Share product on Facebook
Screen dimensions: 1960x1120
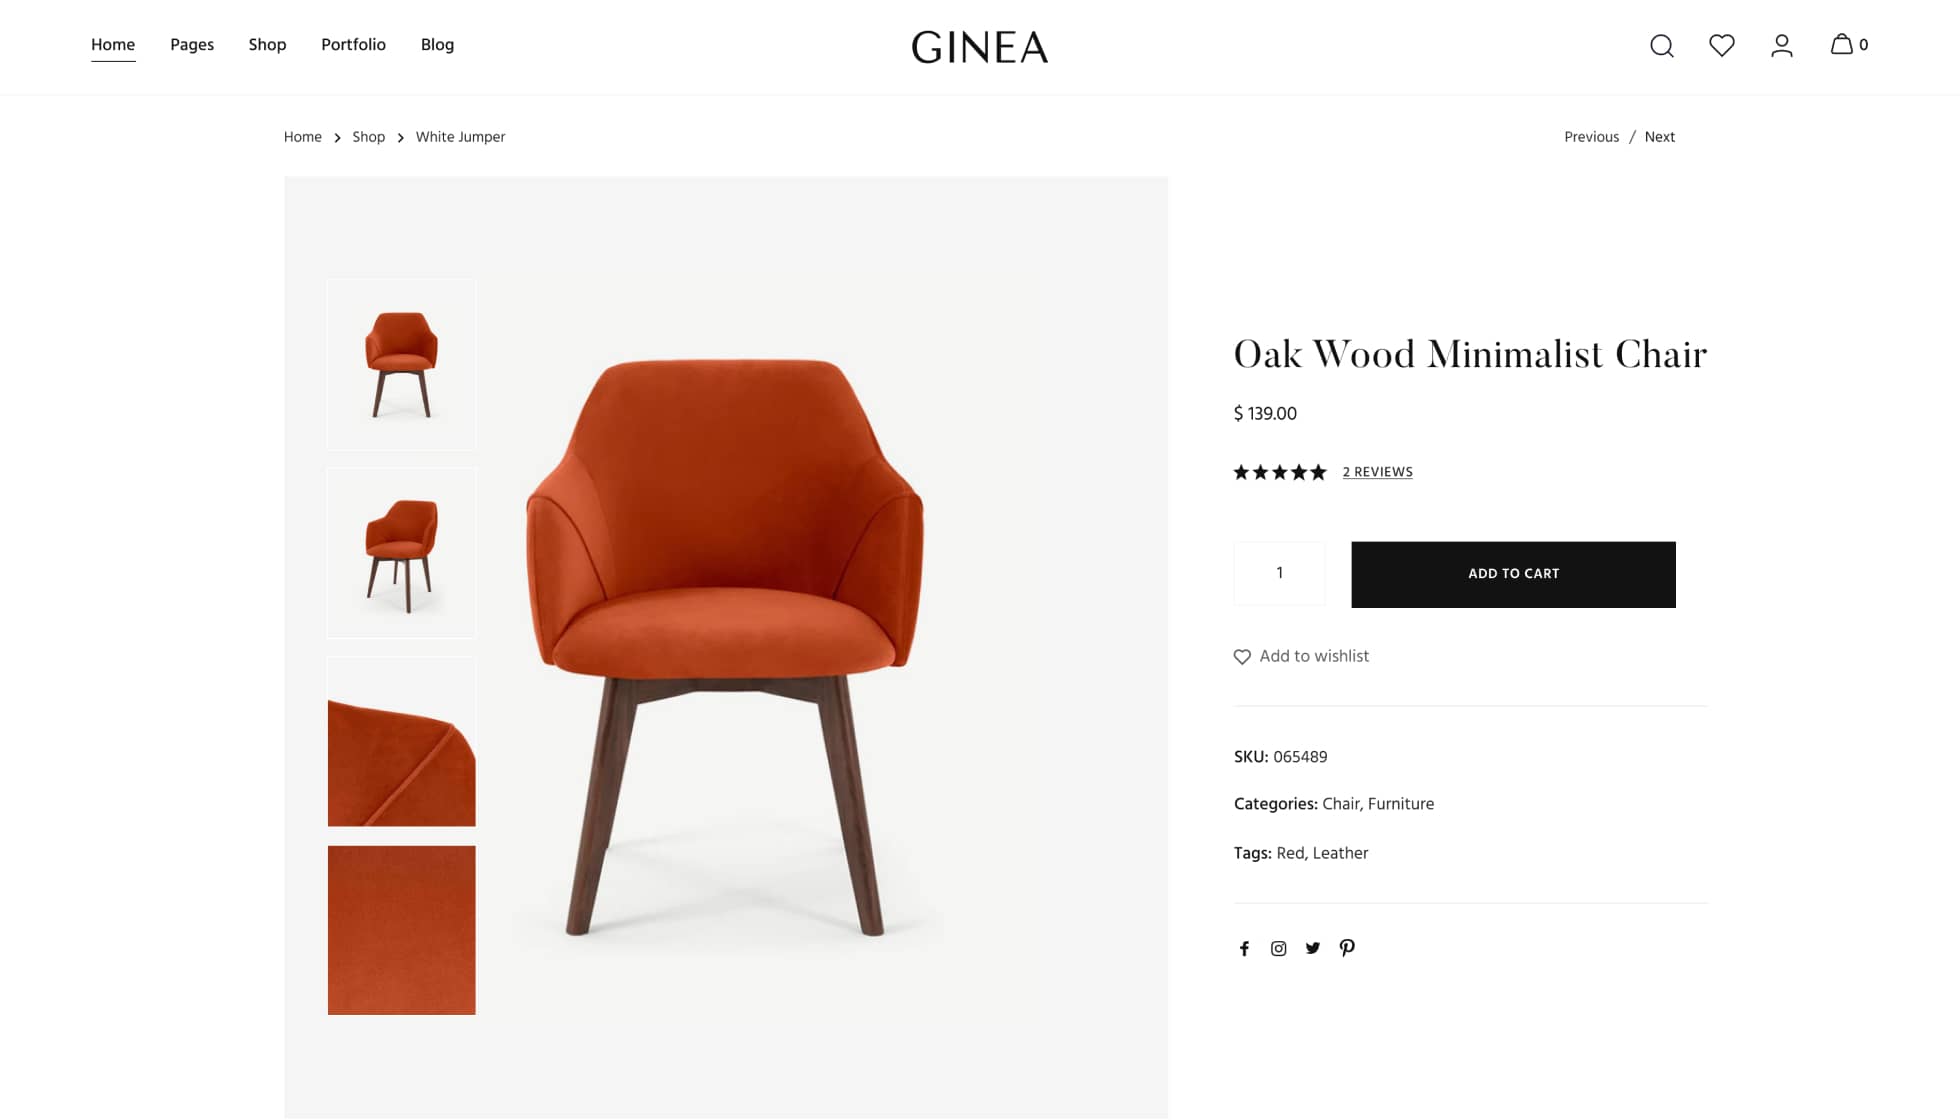pos(1244,948)
